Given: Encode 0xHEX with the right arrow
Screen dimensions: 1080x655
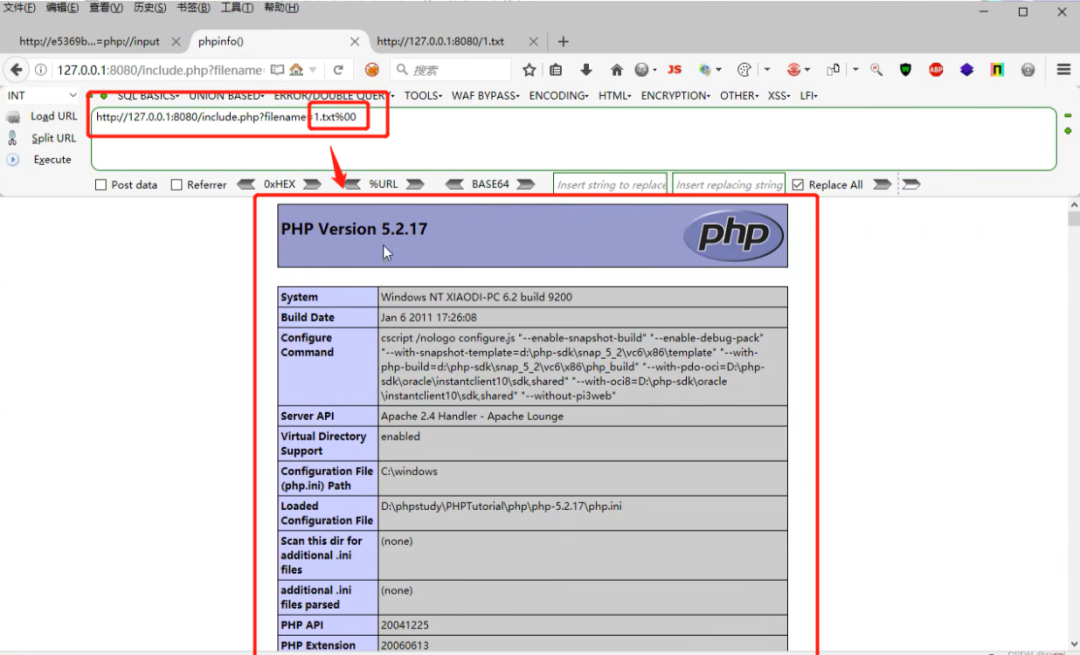Looking at the screenshot, I should pos(312,184).
